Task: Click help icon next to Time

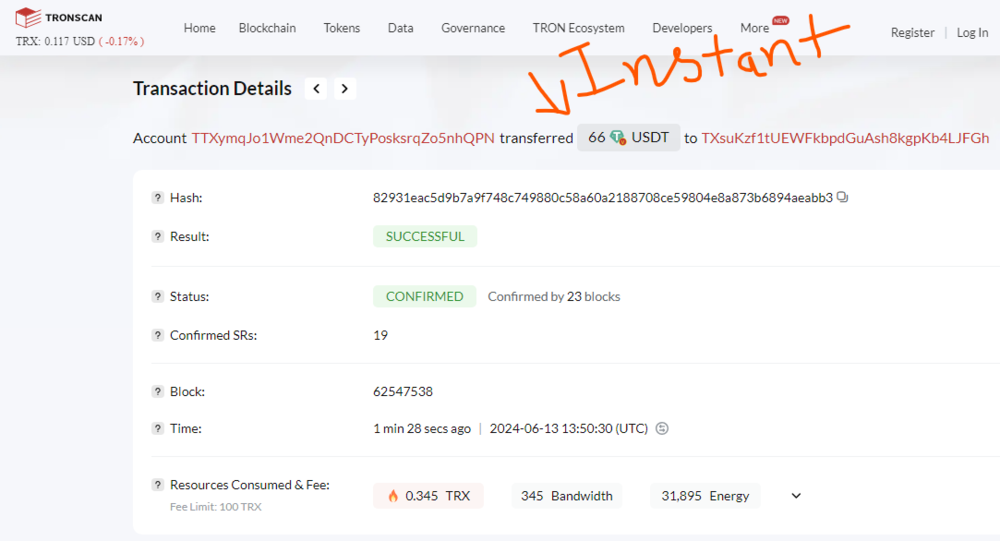Action: pyautogui.click(x=158, y=429)
